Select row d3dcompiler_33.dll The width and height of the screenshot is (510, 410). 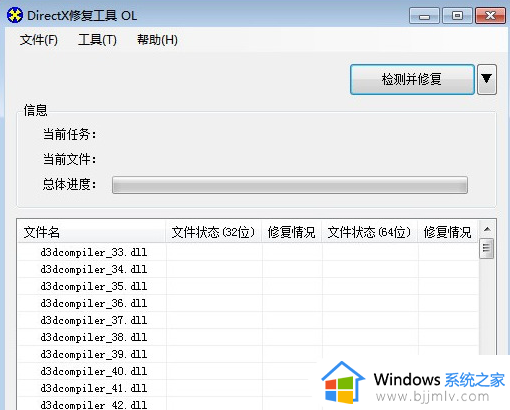[x=248, y=252]
